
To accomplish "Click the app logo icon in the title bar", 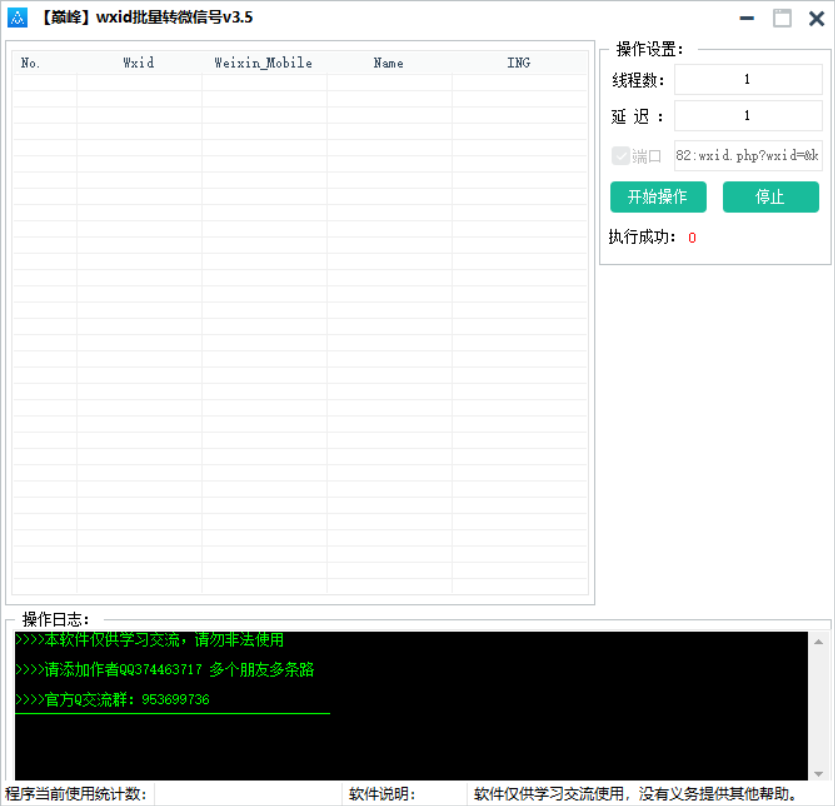I will (17, 17).
